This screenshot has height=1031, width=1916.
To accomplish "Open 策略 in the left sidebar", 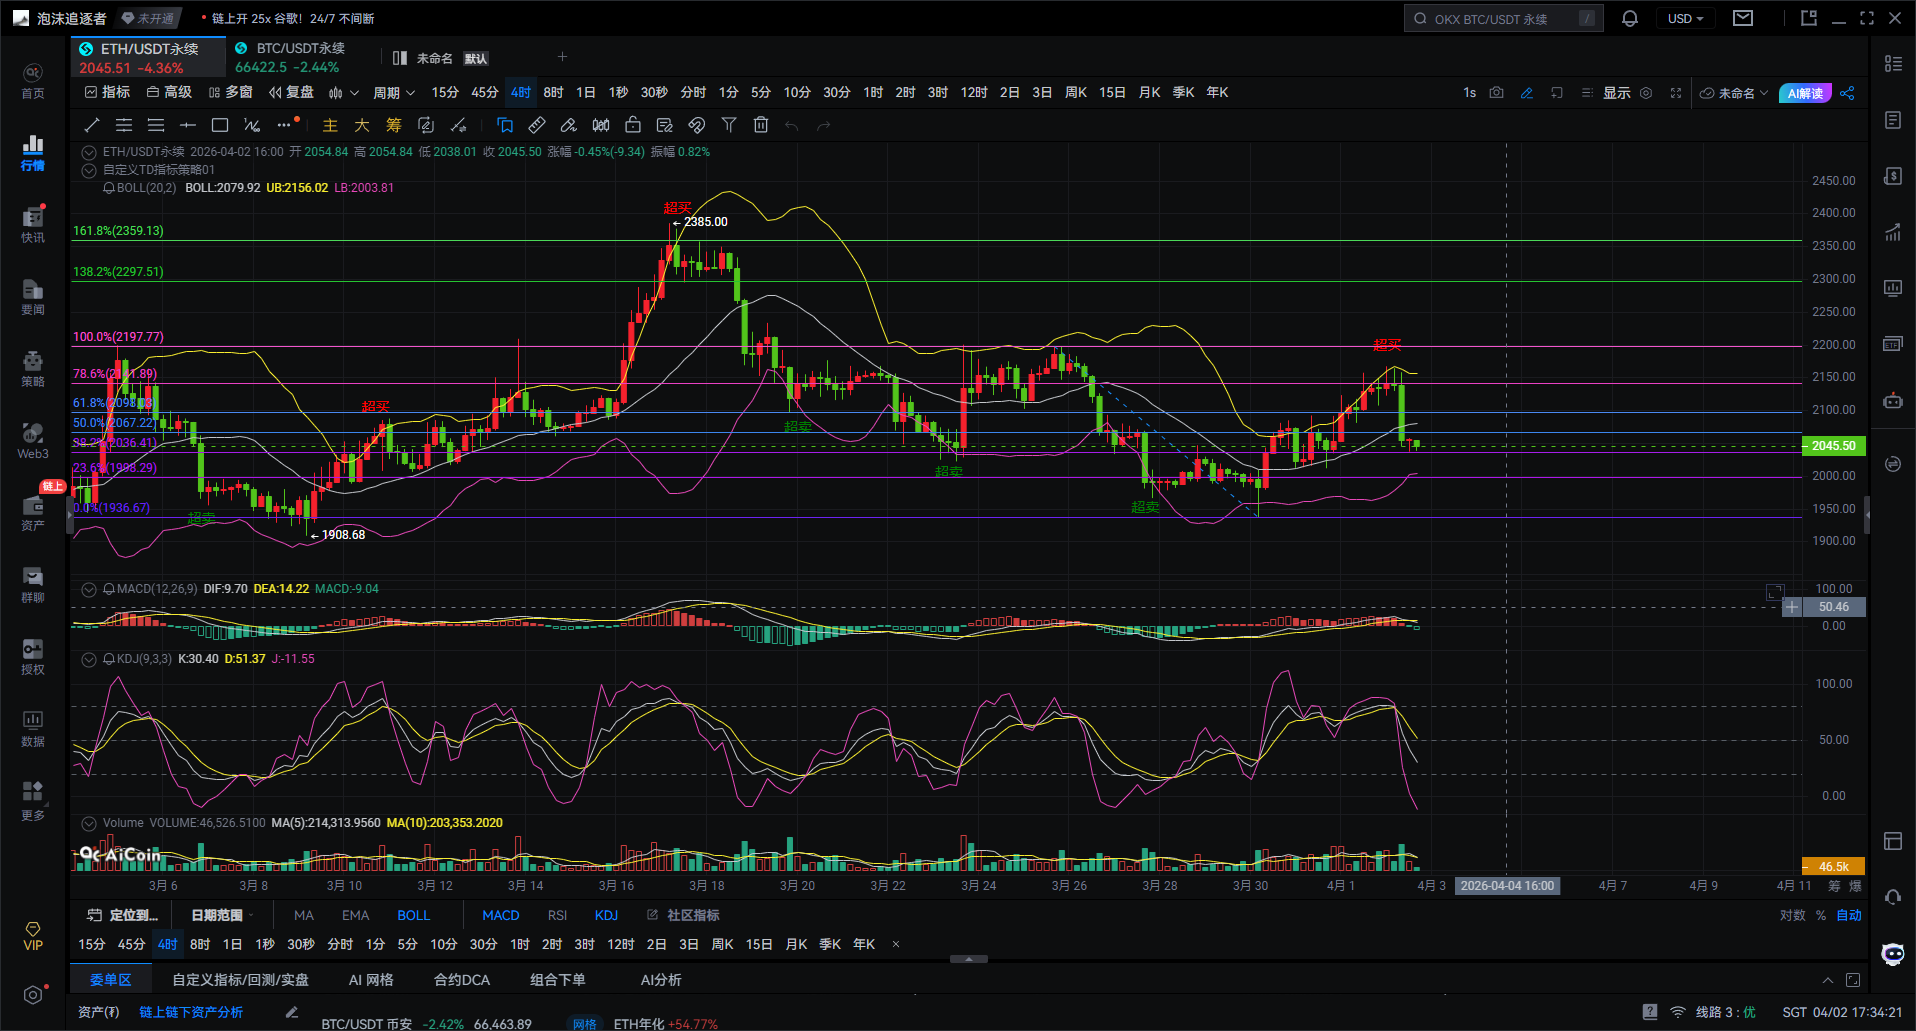I will (x=33, y=368).
